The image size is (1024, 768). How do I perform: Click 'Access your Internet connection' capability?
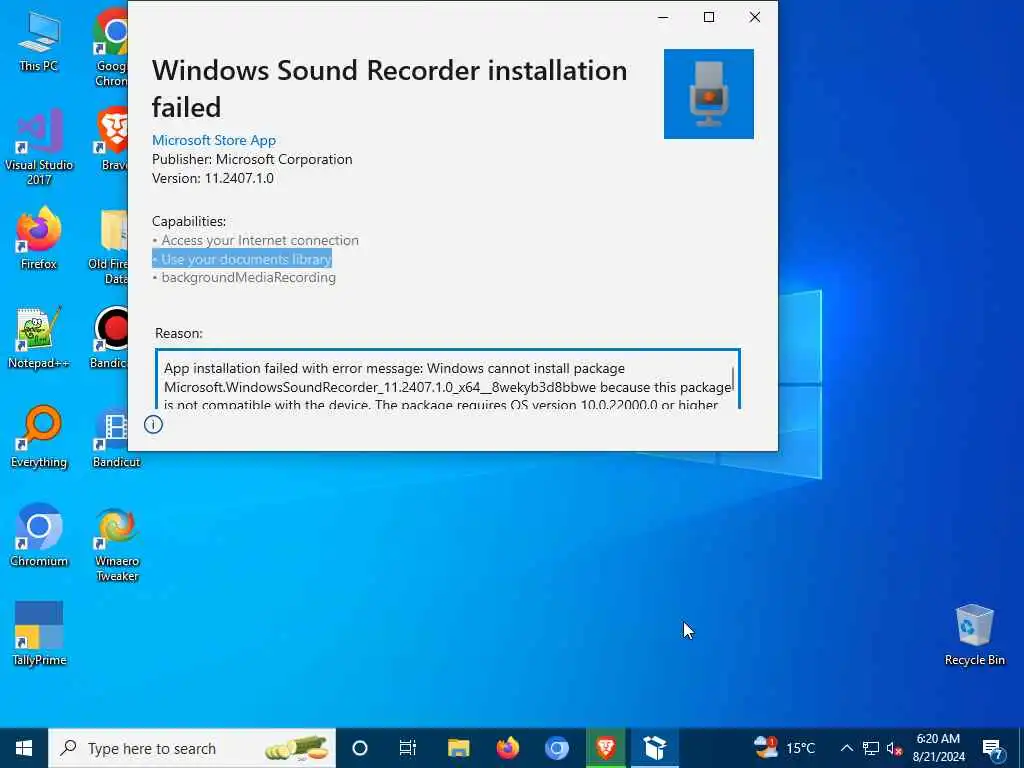[x=255, y=240]
